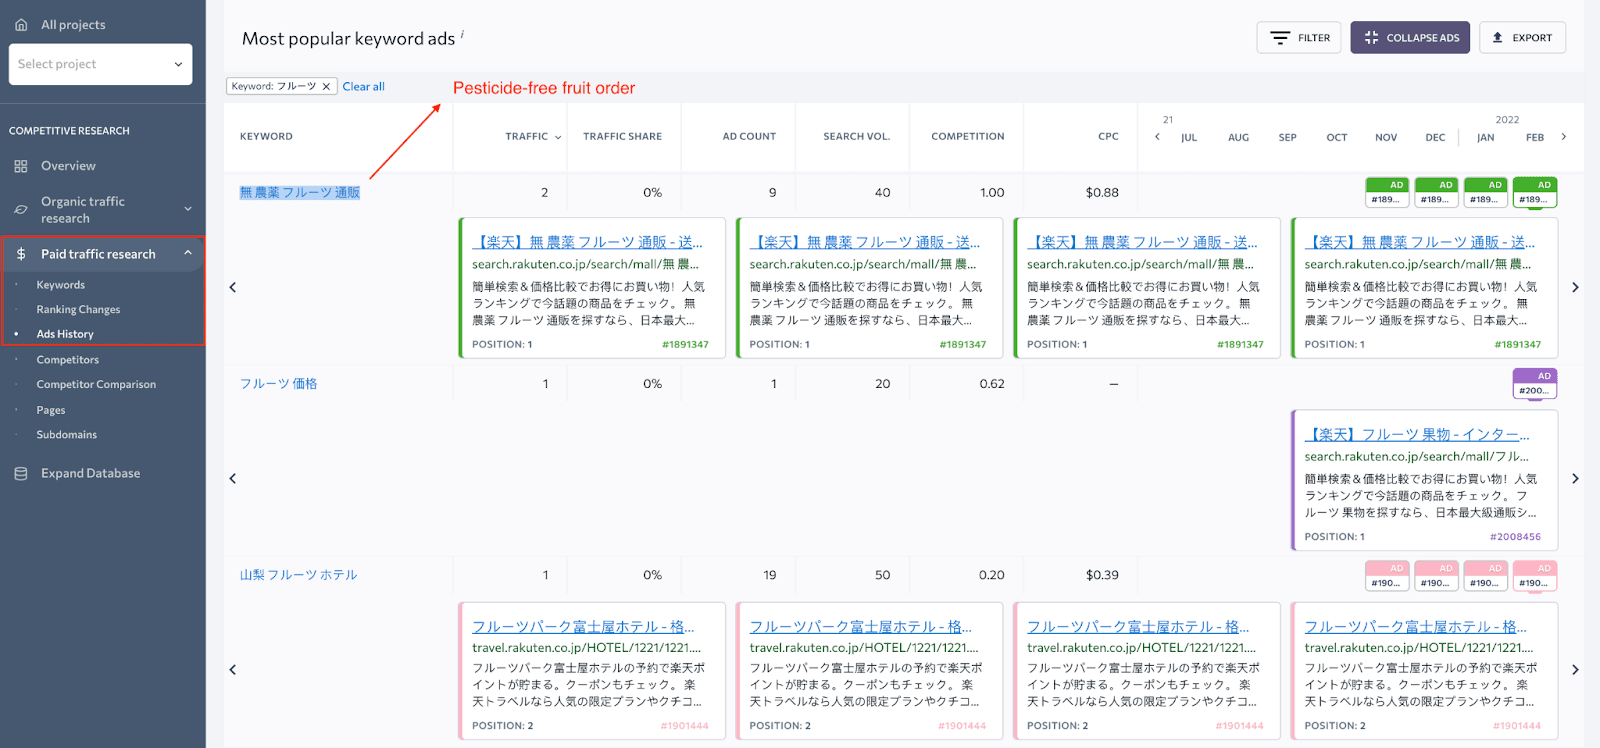The height and width of the screenshot is (748, 1600).
Task: Click the green JAN AD badge in 無農薬 row
Action: (1485, 192)
